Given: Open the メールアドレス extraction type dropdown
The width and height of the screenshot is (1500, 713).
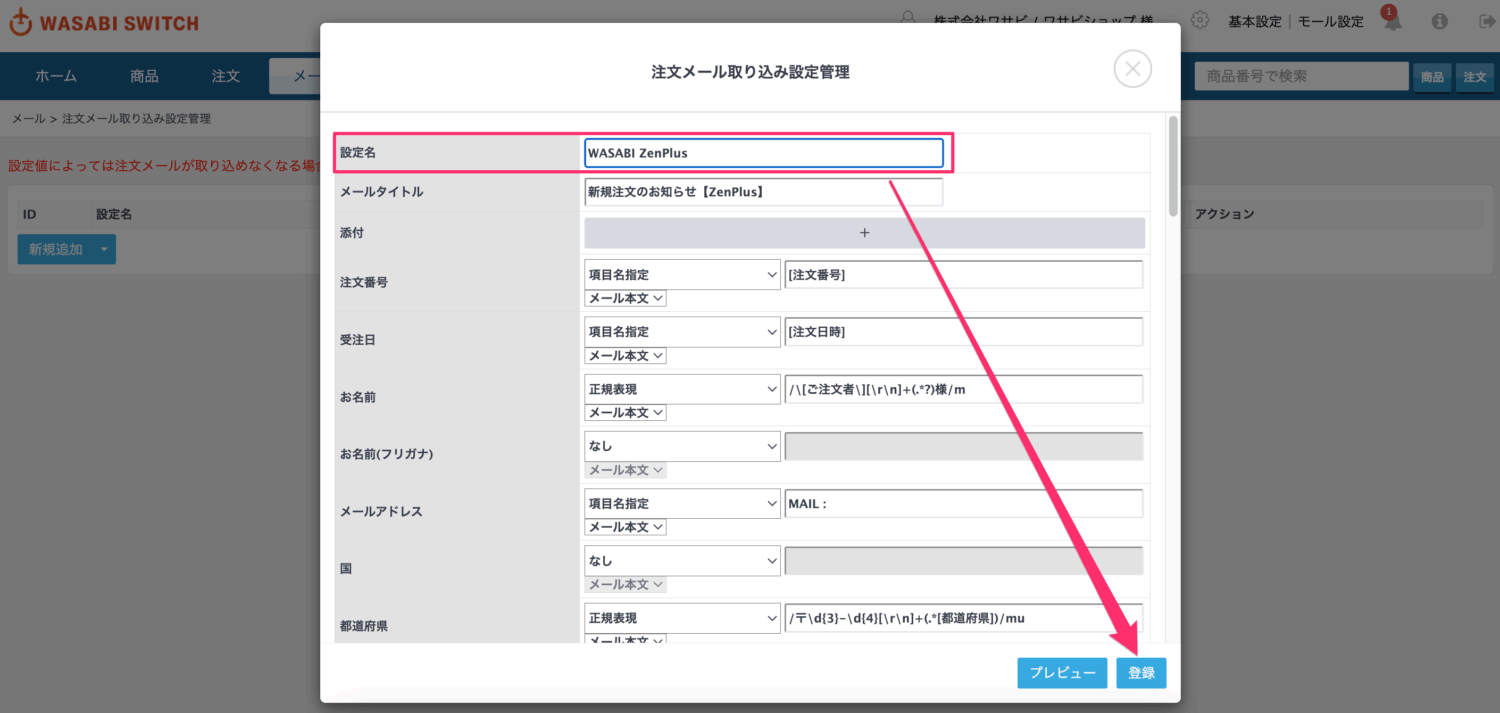Looking at the screenshot, I should click(682, 503).
